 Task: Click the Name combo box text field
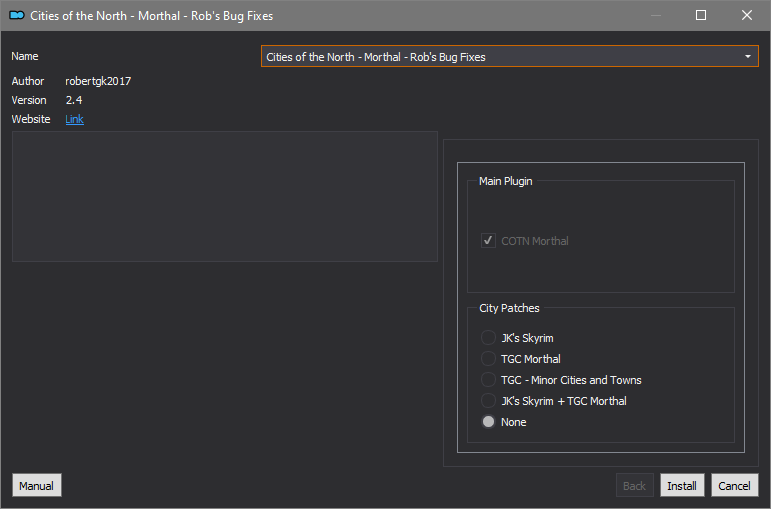pyautogui.click(x=509, y=57)
